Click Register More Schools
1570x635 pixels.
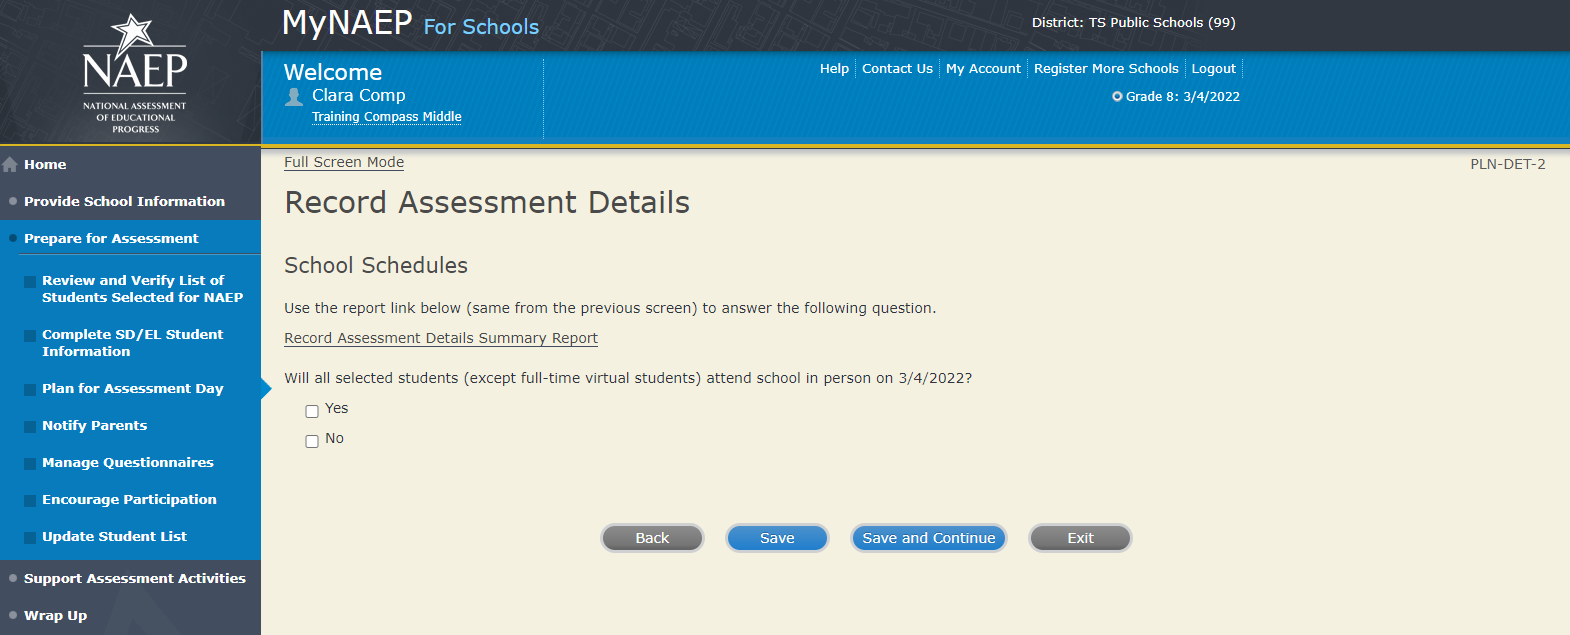1106,69
